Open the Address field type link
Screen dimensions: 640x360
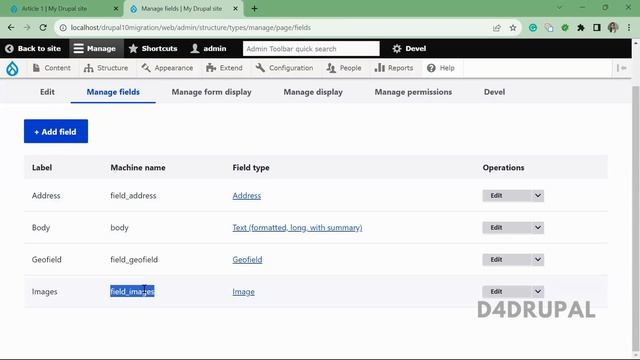[247, 196]
